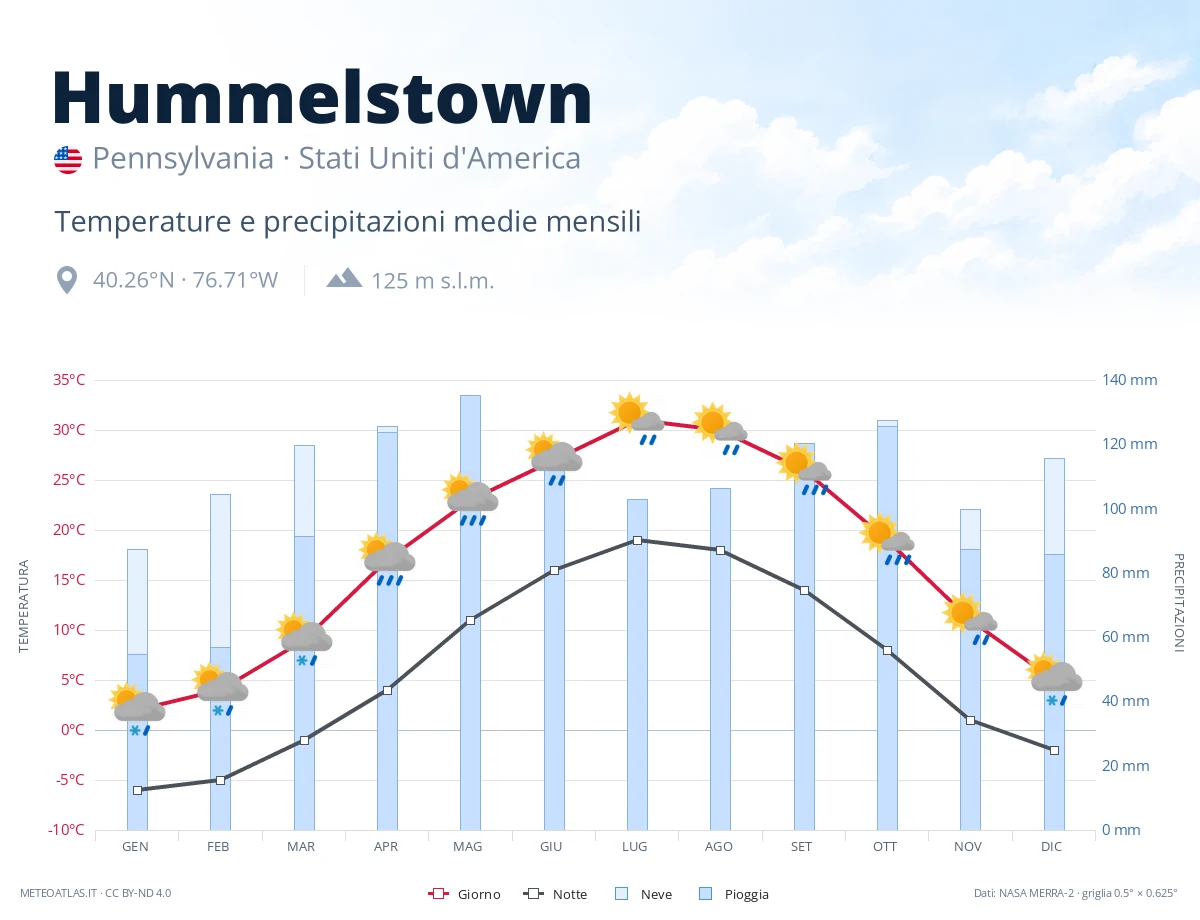
Task: Click the FEB weather icon
Action: (x=220, y=691)
